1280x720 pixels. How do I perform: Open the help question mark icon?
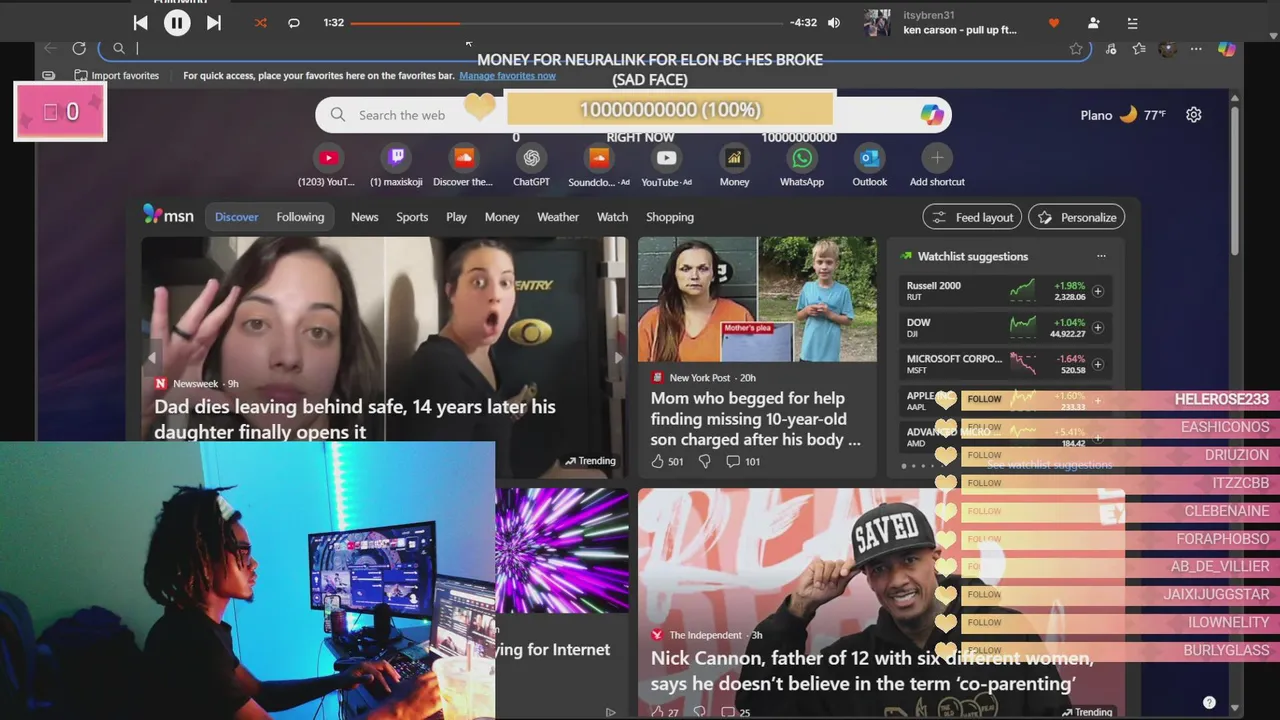[x=1209, y=702]
